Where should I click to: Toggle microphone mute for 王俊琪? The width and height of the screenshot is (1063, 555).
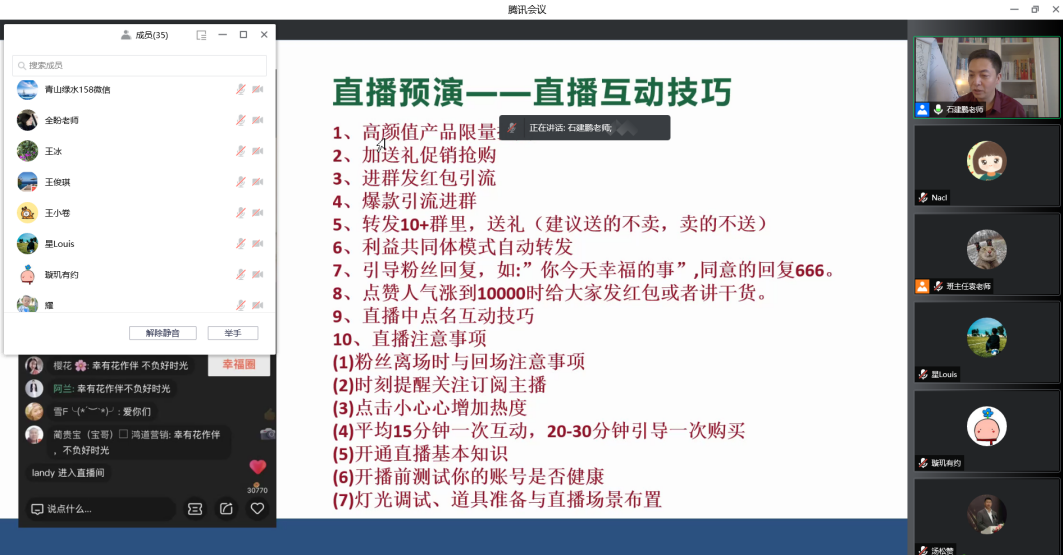click(240, 182)
